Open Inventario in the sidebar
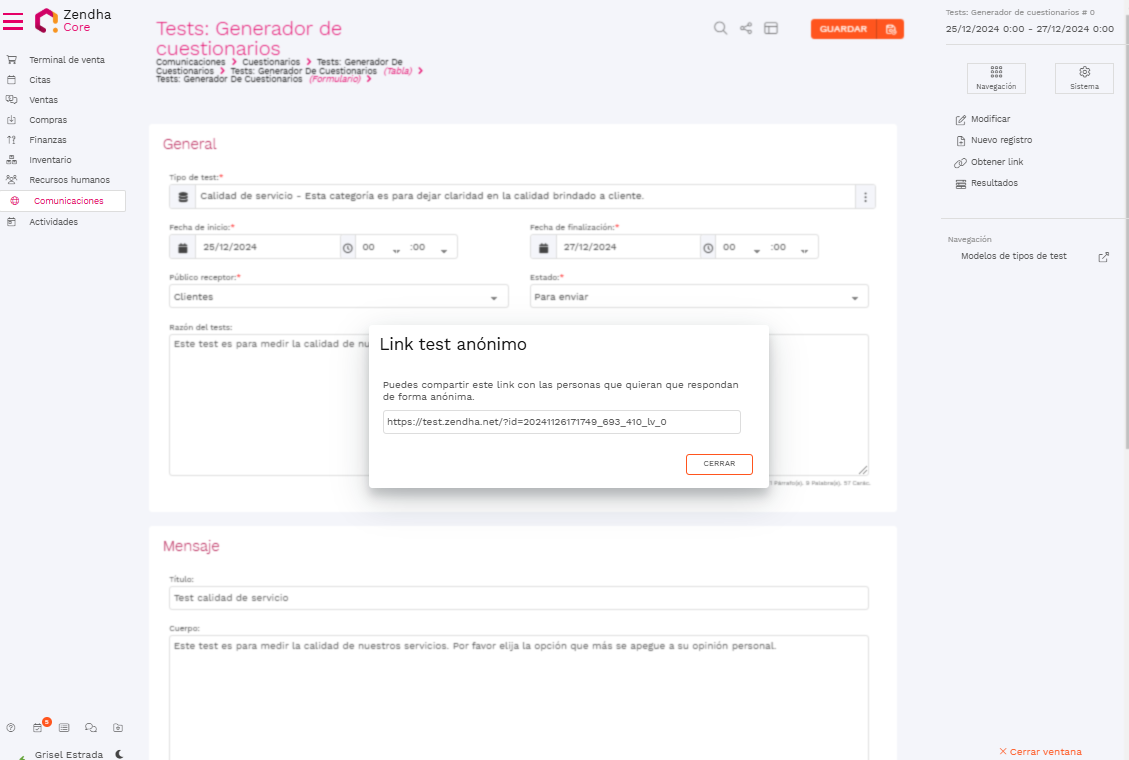Viewport: 1129px width, 760px height. pos(50,160)
